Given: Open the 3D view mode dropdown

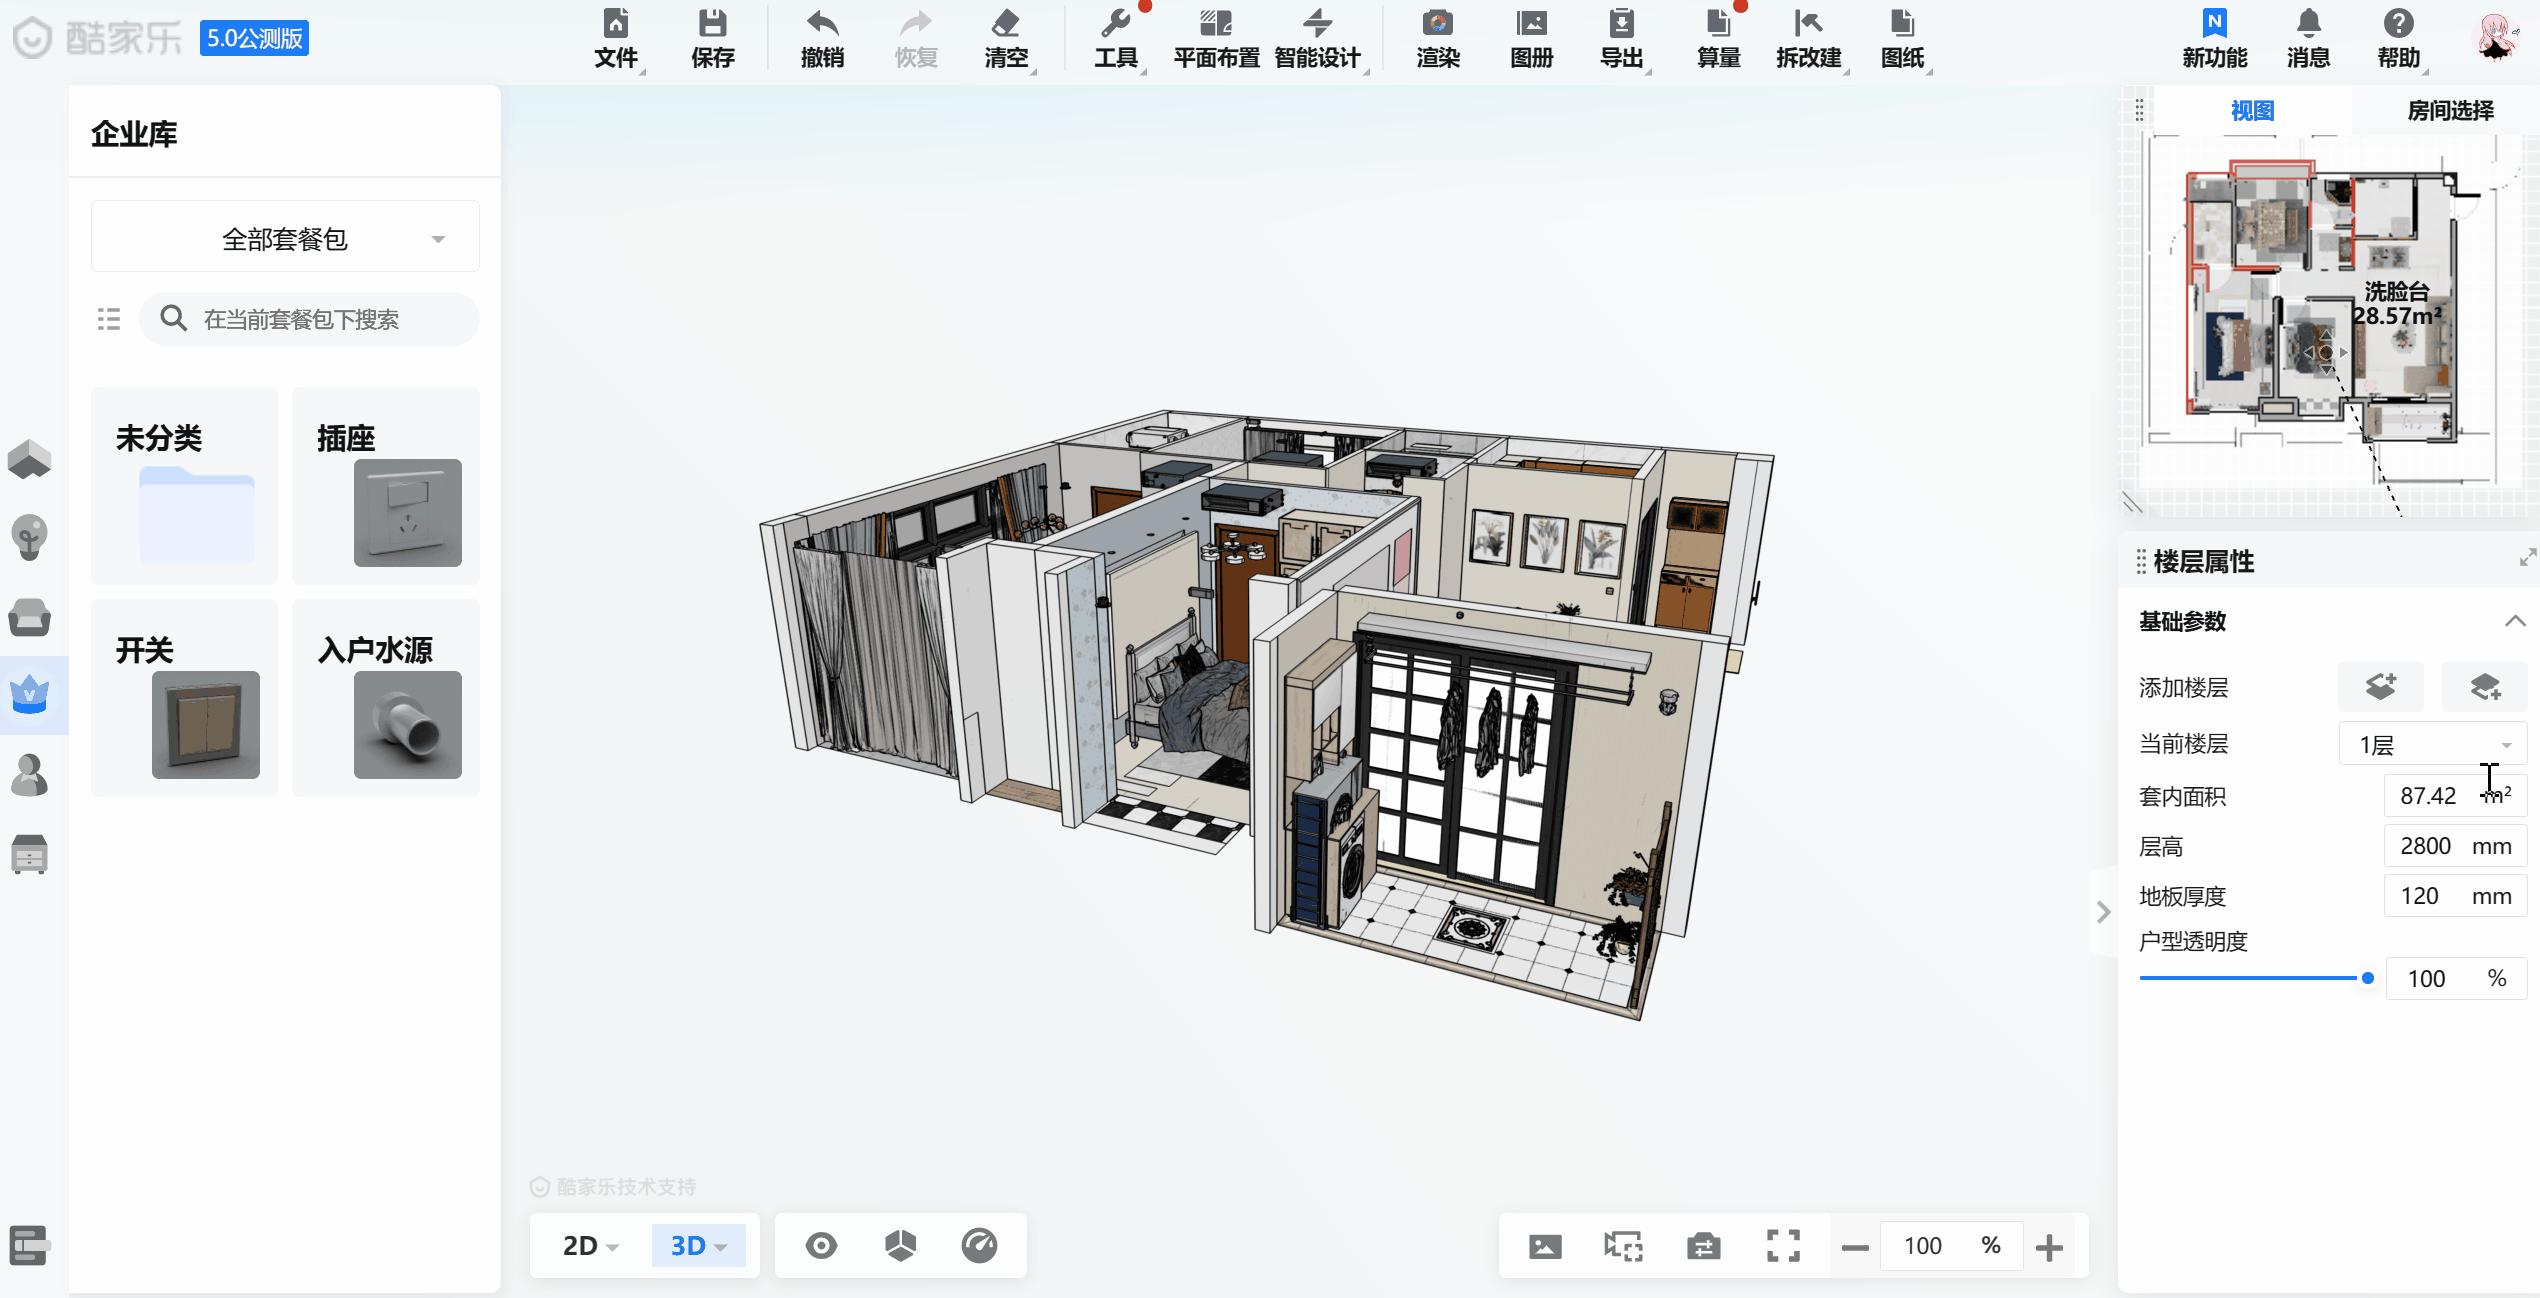Looking at the screenshot, I should click(x=698, y=1246).
